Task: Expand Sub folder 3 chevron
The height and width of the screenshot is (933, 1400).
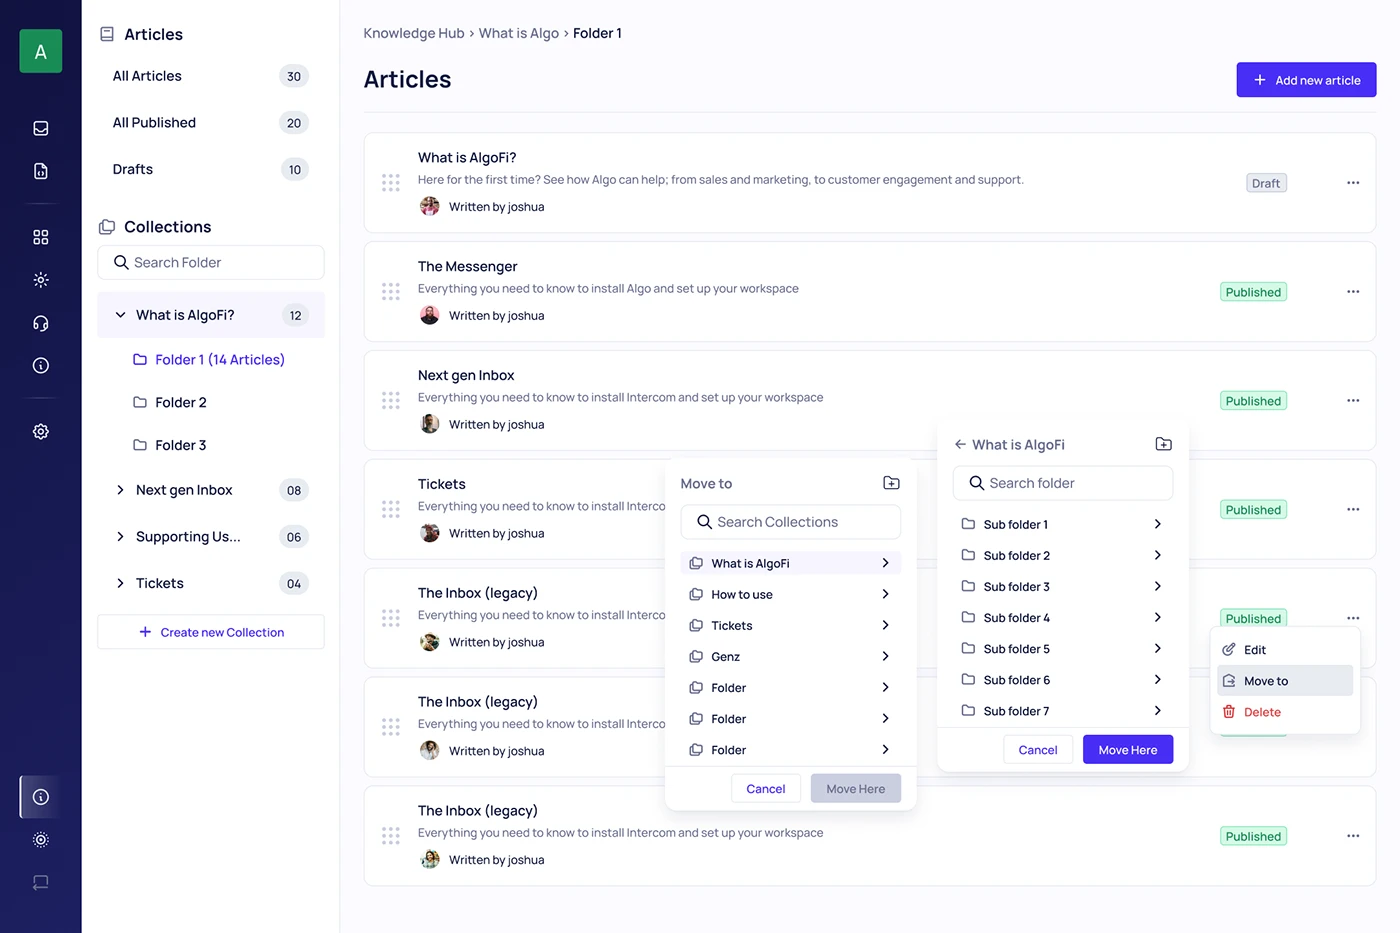Action: coord(1157,586)
